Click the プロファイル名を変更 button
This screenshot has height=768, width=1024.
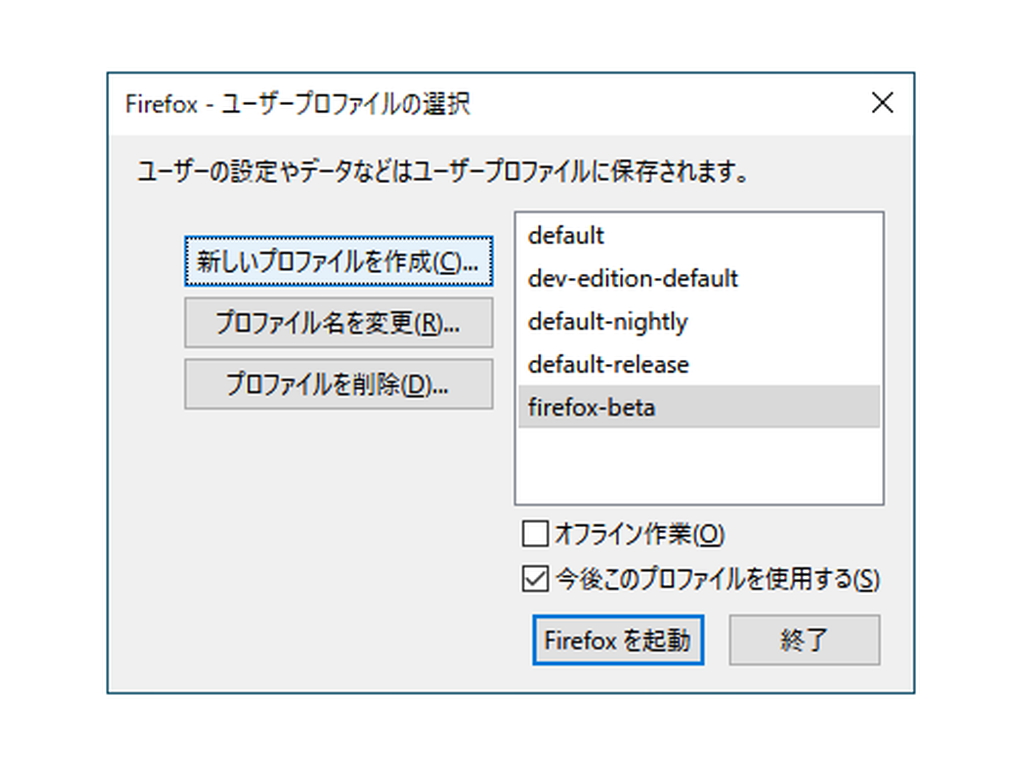click(338, 322)
